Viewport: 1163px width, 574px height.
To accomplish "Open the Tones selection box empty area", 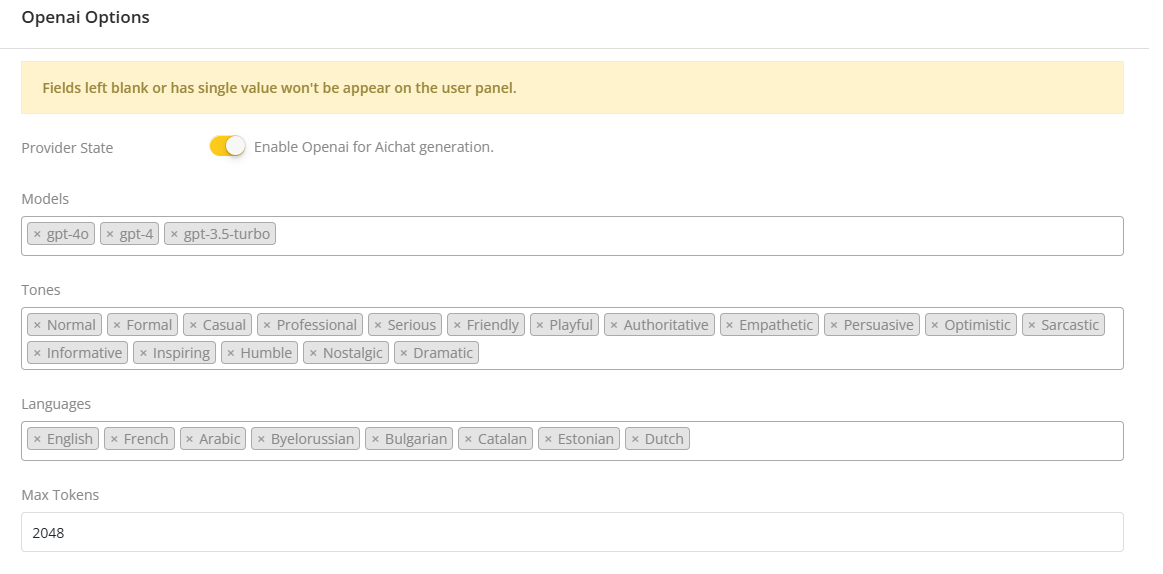I will 800,353.
